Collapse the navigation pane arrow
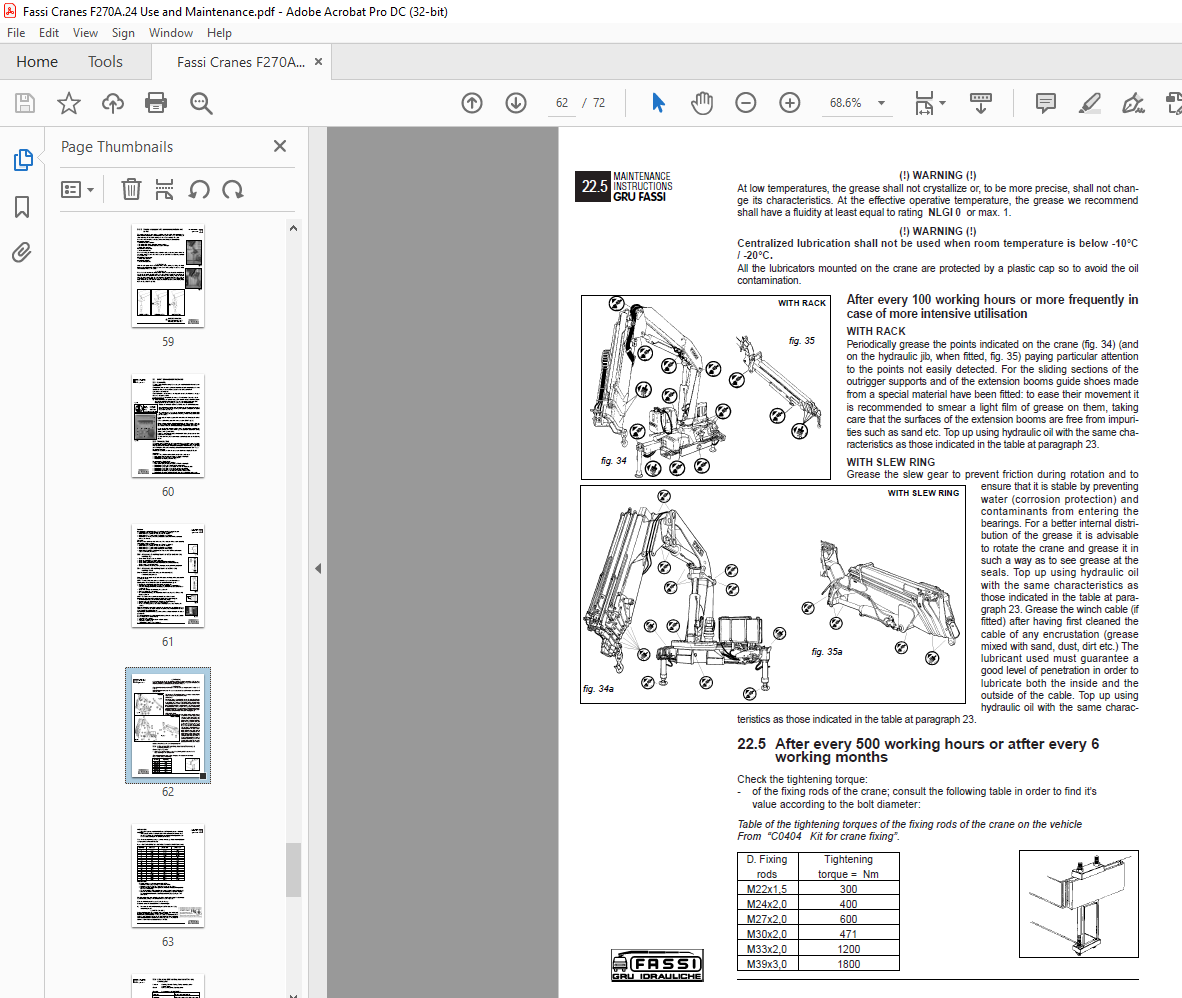Image resolution: width=1182 pixels, height=998 pixels. point(318,568)
